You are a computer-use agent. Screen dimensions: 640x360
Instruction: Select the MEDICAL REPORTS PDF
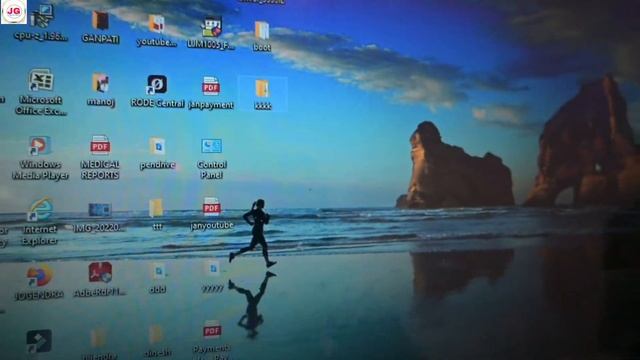(x=100, y=158)
